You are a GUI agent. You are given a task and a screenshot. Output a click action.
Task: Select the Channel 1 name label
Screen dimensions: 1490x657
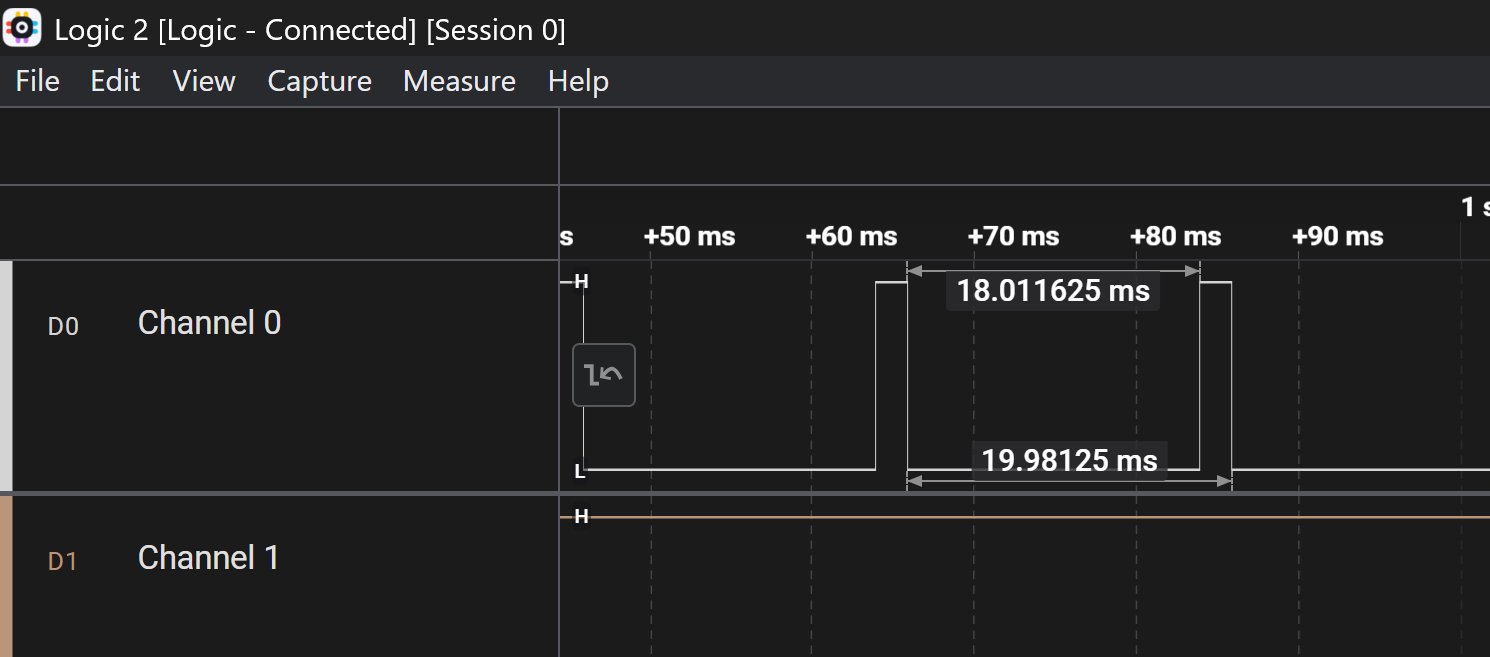coord(209,558)
